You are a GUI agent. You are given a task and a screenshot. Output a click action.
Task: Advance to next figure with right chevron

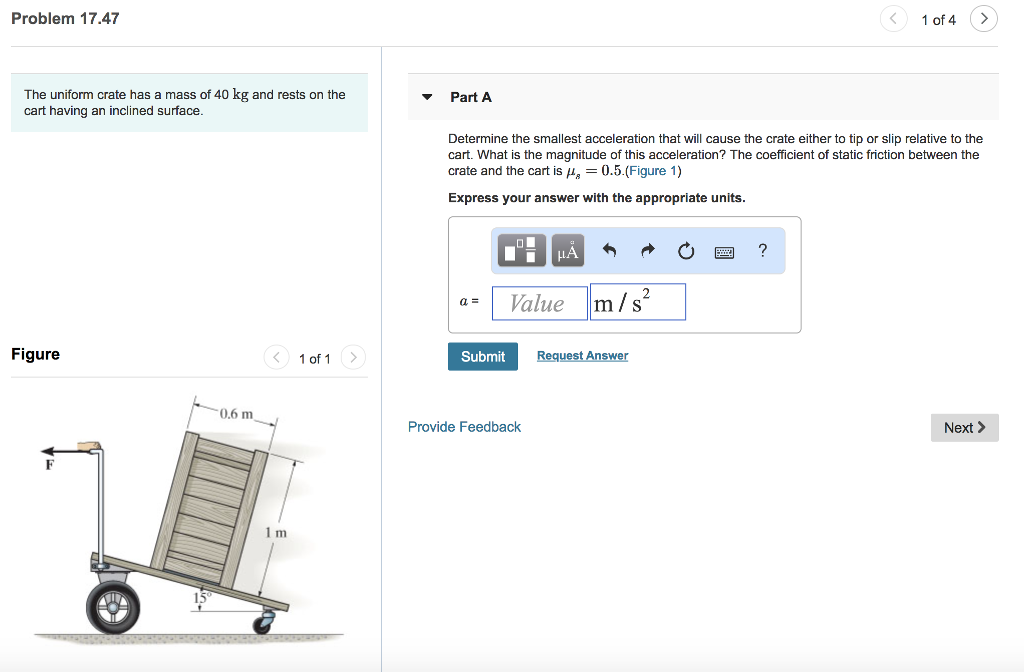click(x=352, y=357)
